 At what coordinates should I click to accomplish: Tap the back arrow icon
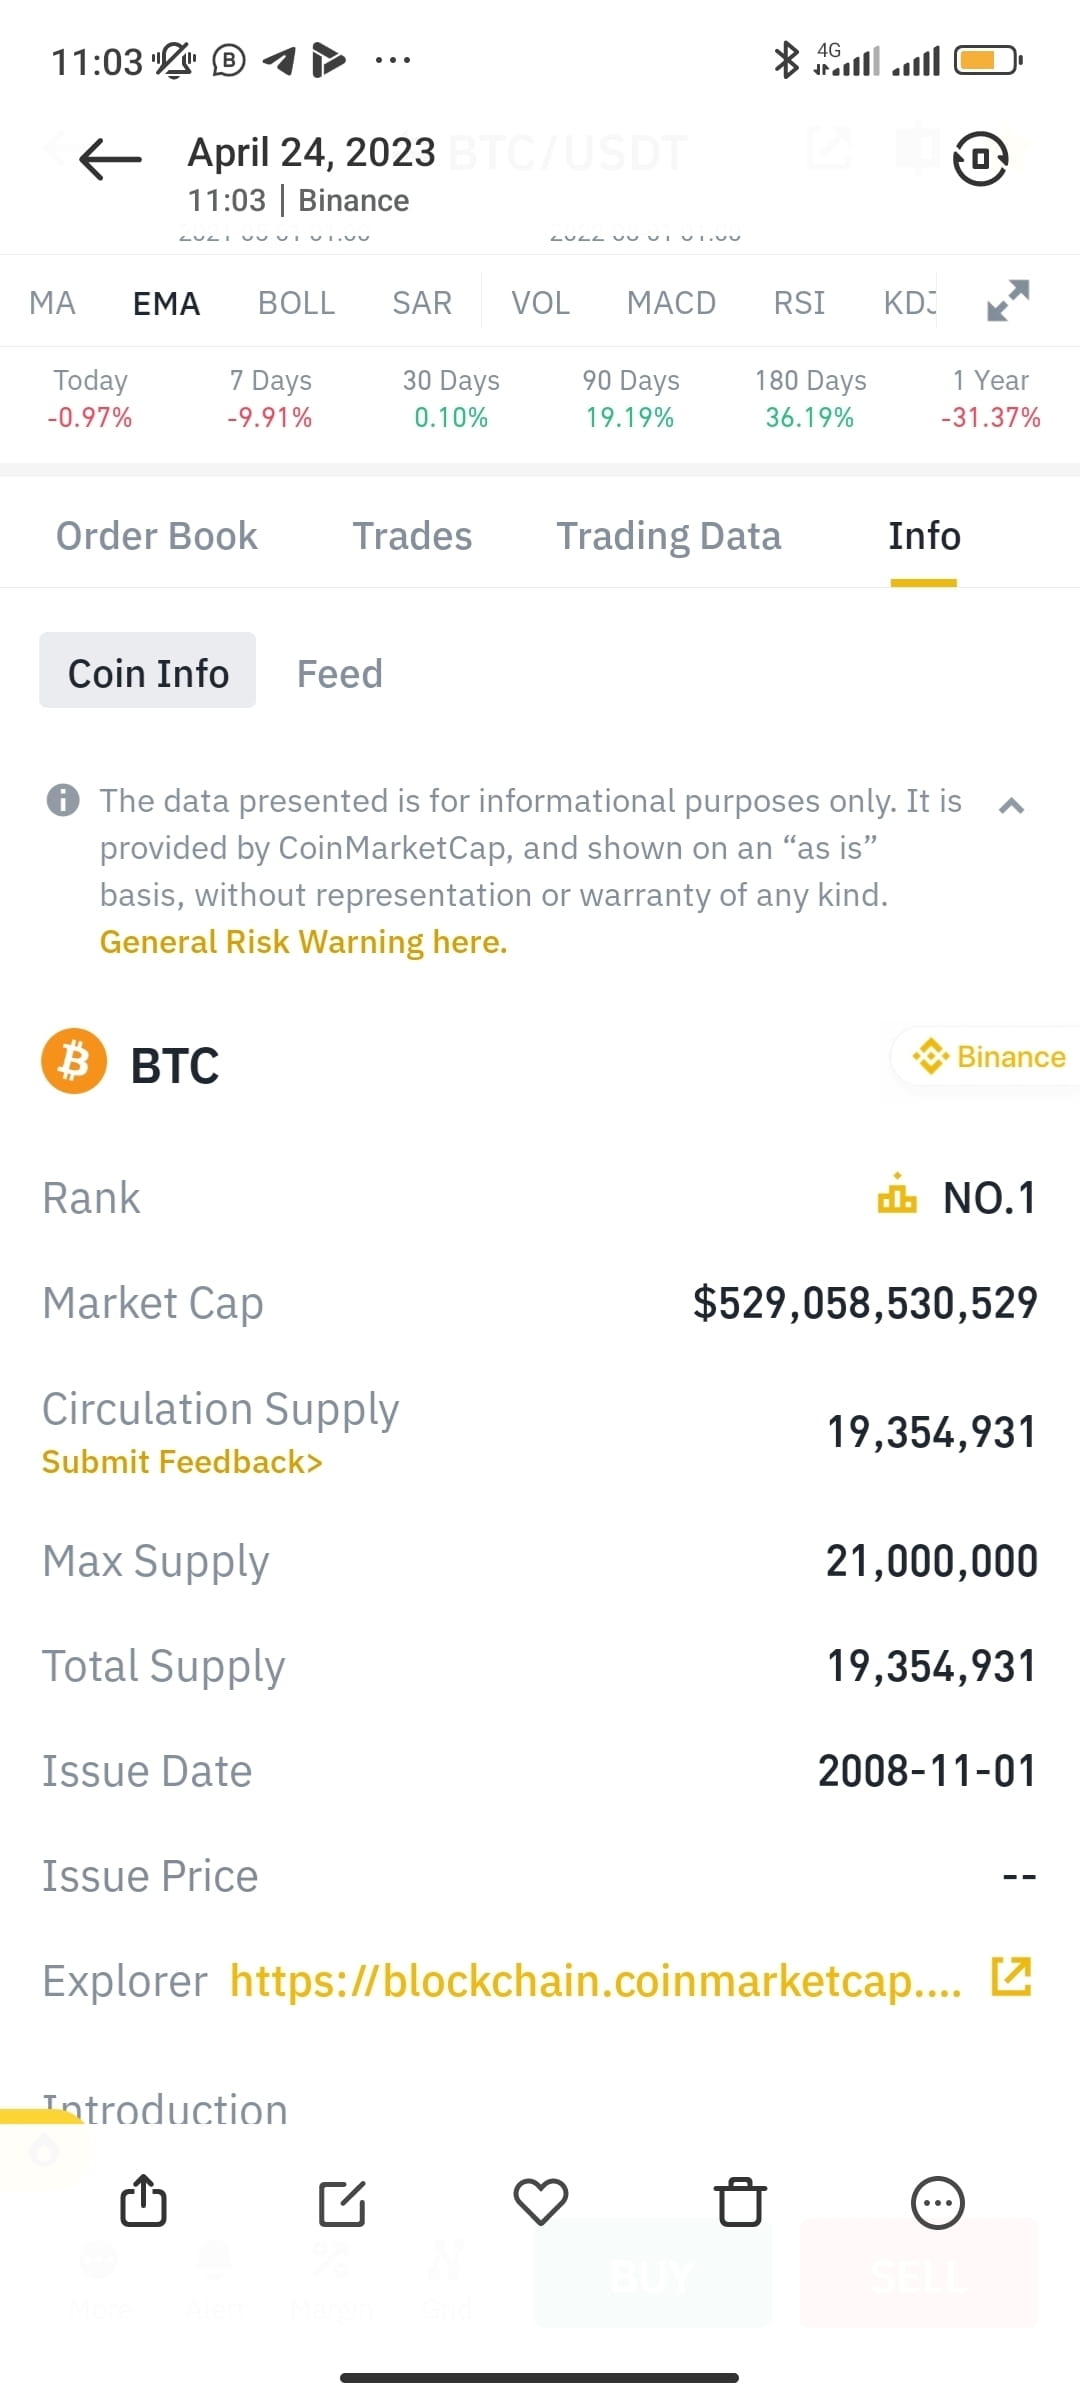click(x=110, y=159)
